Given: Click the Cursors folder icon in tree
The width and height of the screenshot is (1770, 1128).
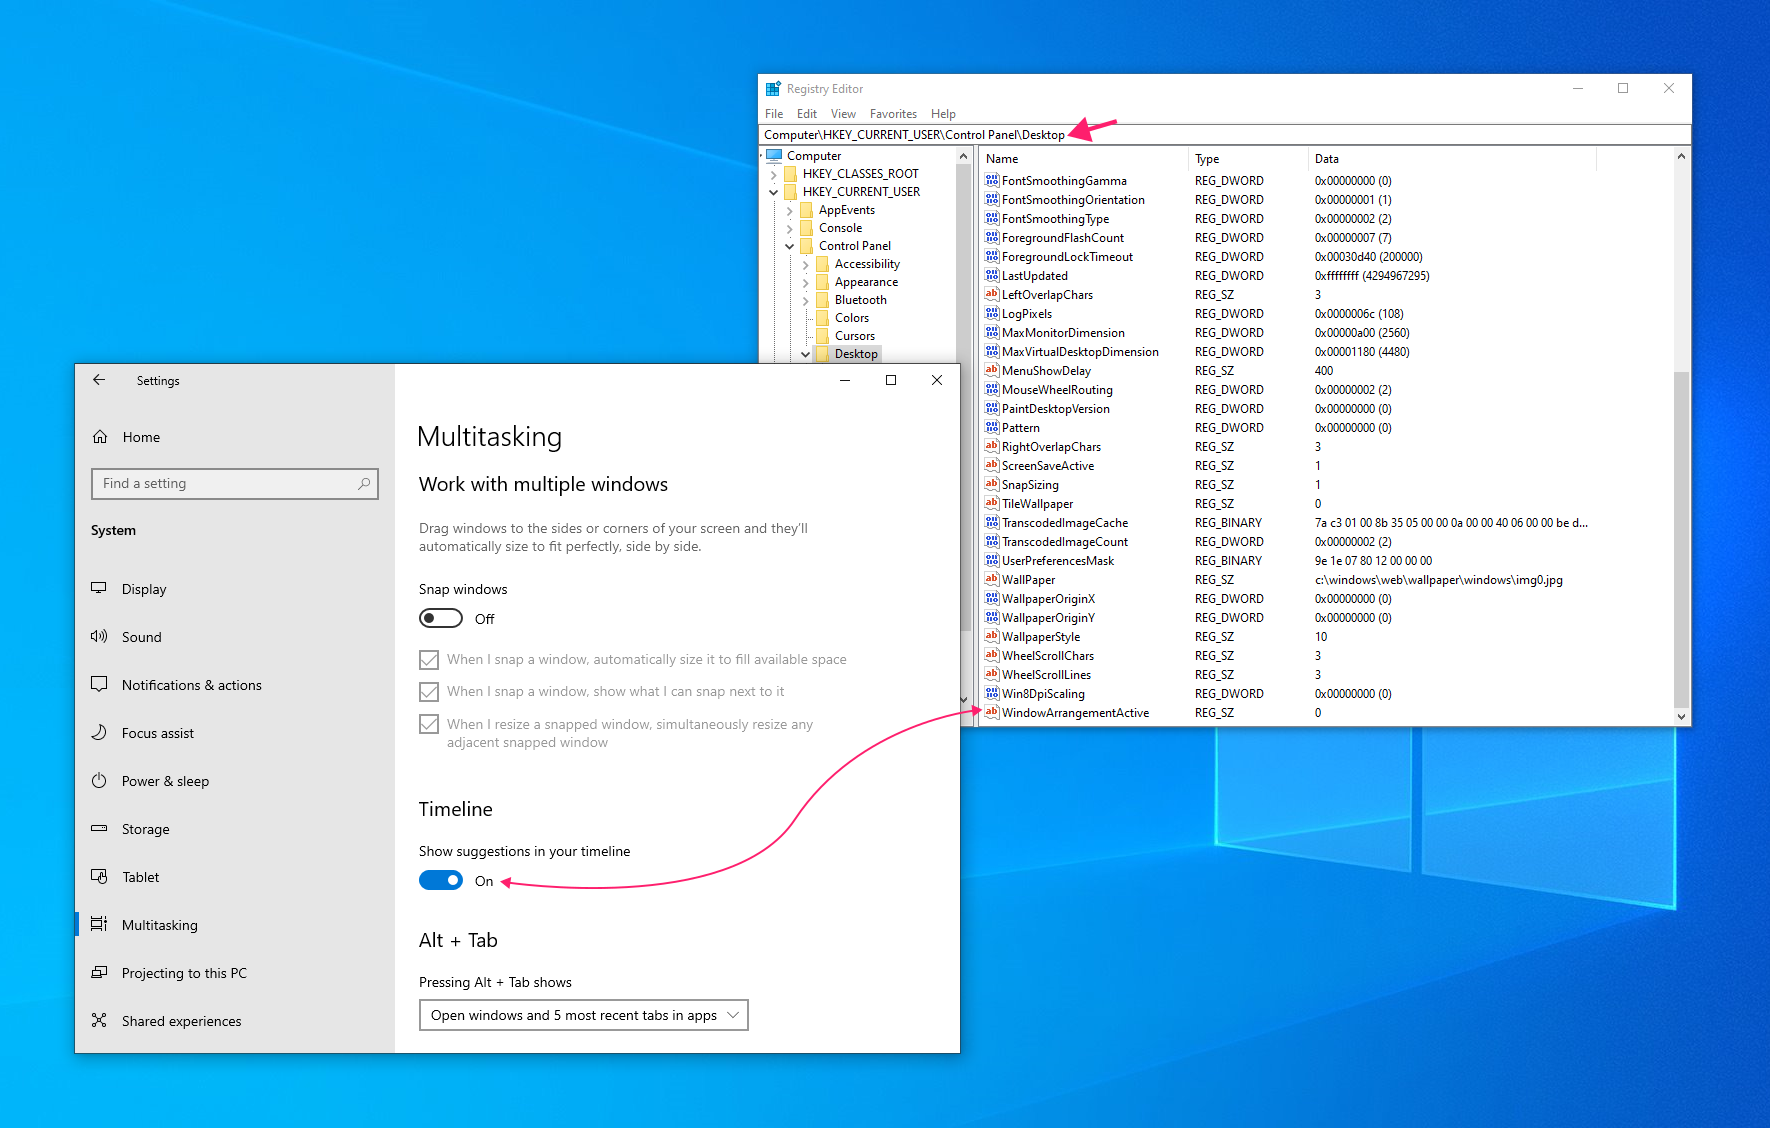Looking at the screenshot, I should [x=823, y=335].
